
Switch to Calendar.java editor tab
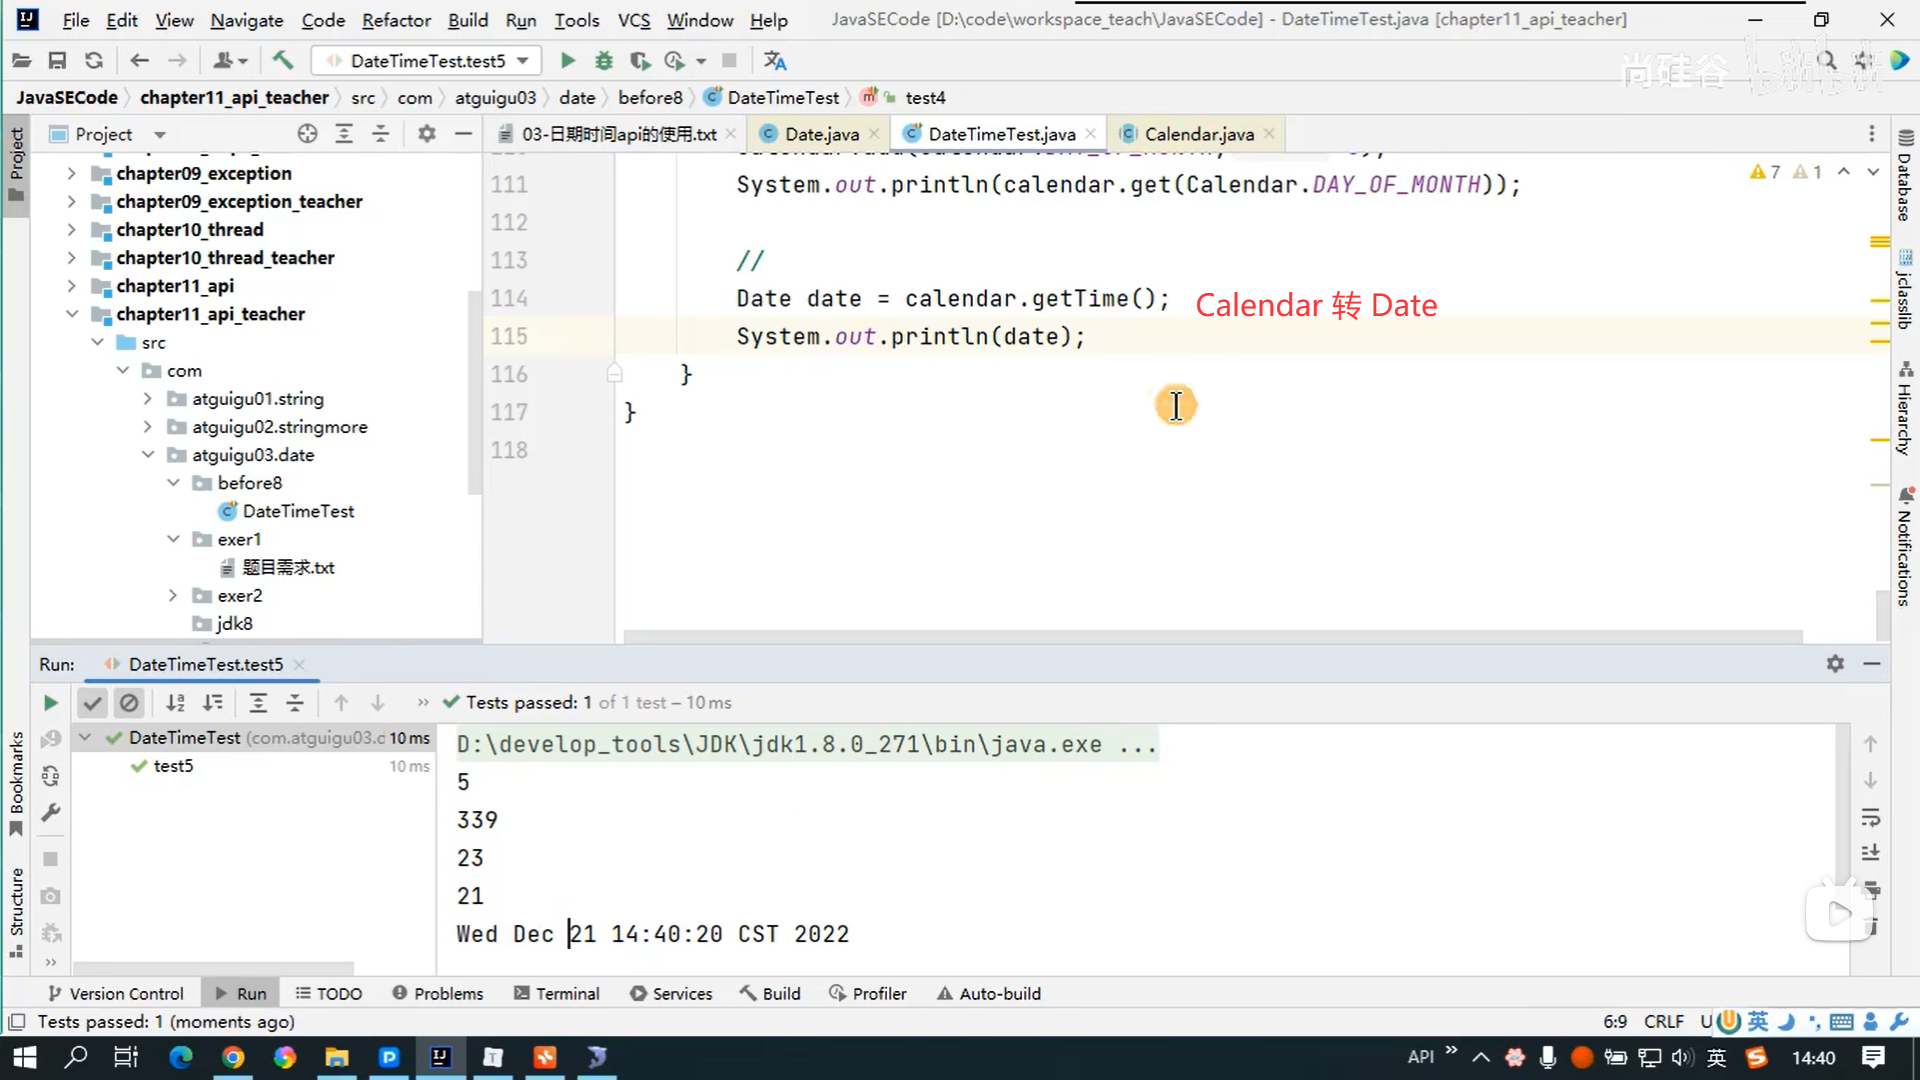pyautogui.click(x=1198, y=134)
